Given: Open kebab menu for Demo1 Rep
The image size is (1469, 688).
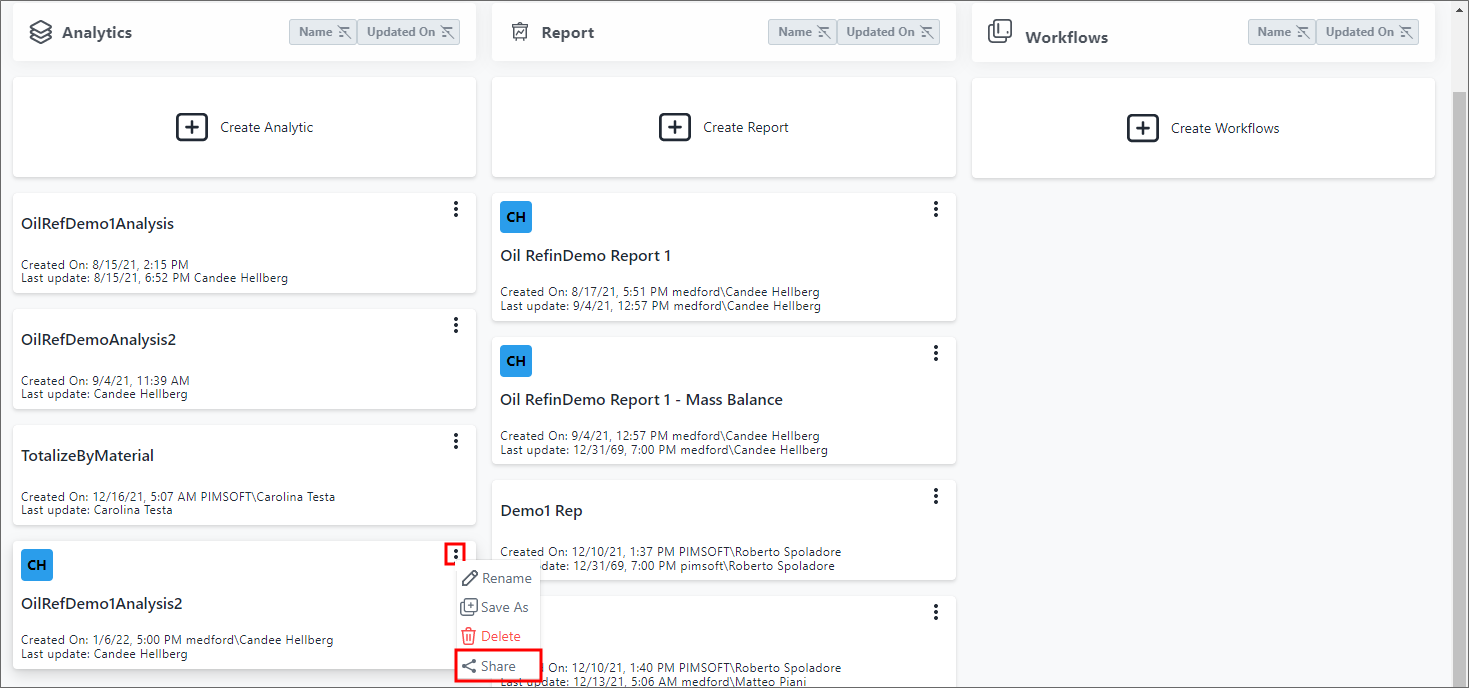Looking at the screenshot, I should [x=936, y=496].
